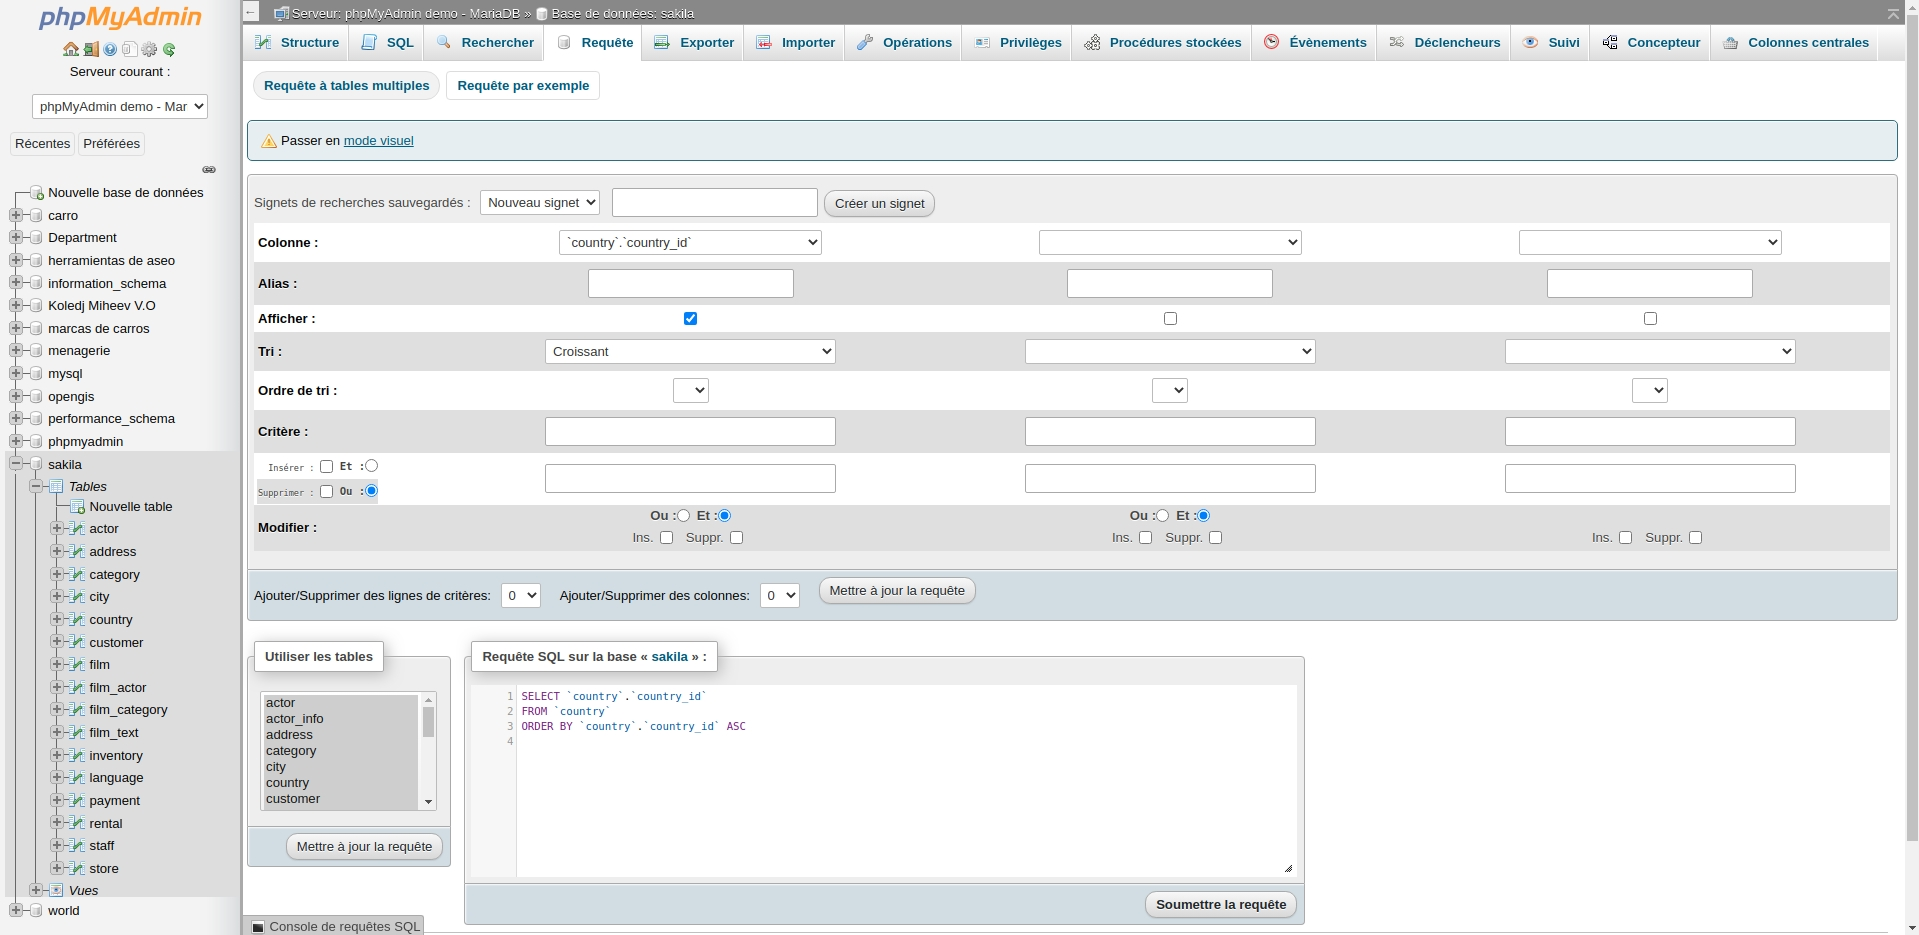Click the Créer un signet button
Viewport: 1919px width, 935px height.
[x=879, y=203]
